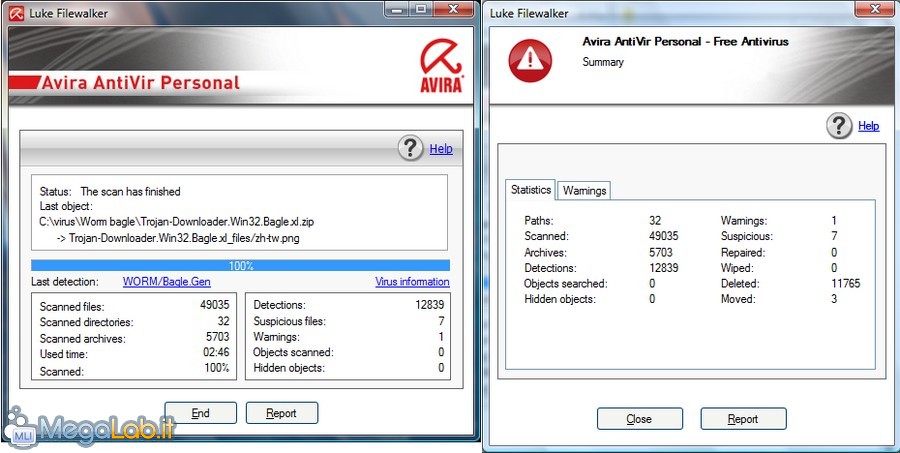This screenshot has width=900, height=453.
Task: Click the Deleted value 11765
Action: (846, 284)
